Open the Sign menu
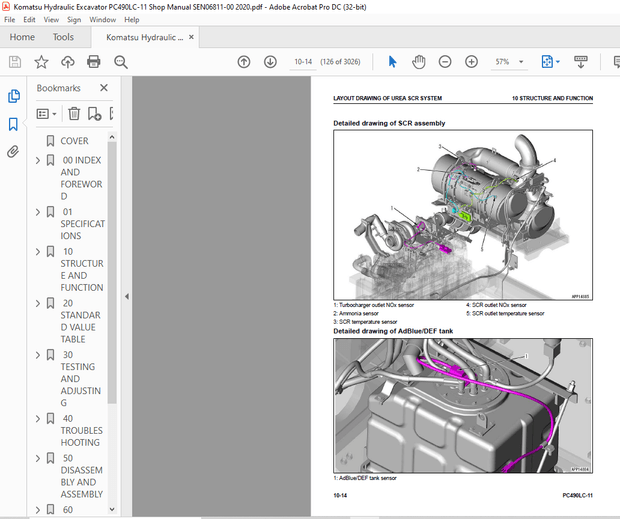Image resolution: width=620 pixels, height=519 pixels. [x=74, y=20]
